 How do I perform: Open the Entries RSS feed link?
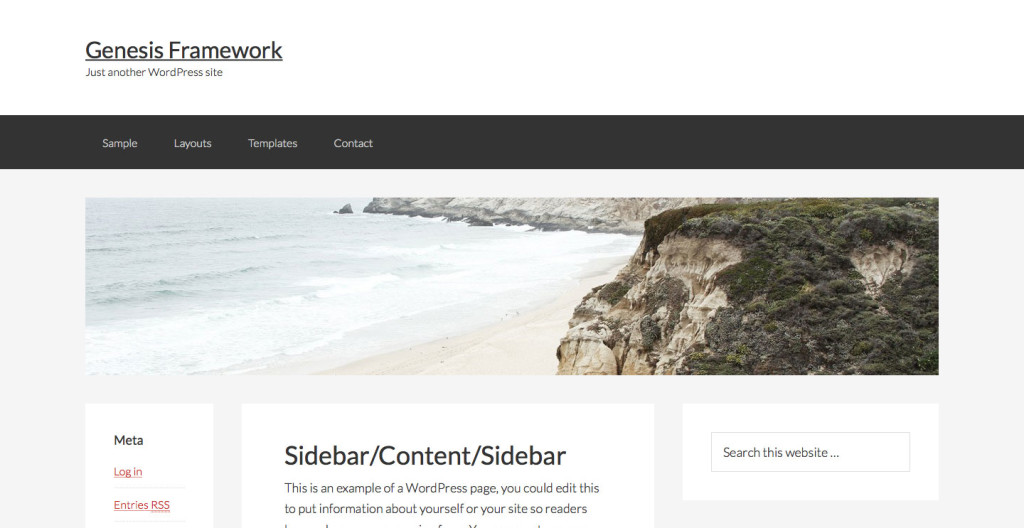pyautogui.click(x=142, y=505)
